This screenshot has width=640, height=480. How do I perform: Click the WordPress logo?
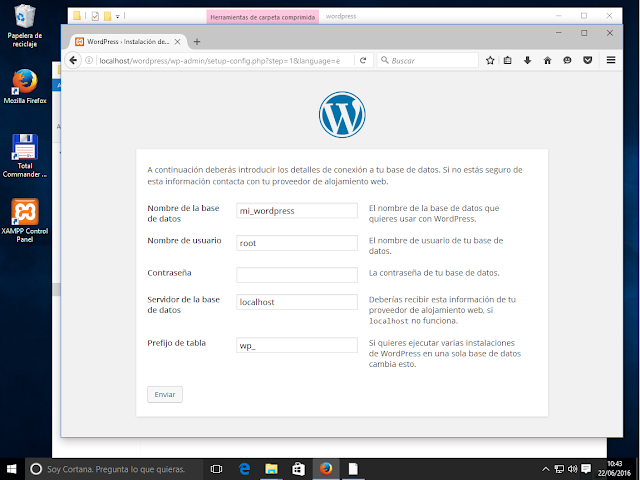(x=342, y=115)
